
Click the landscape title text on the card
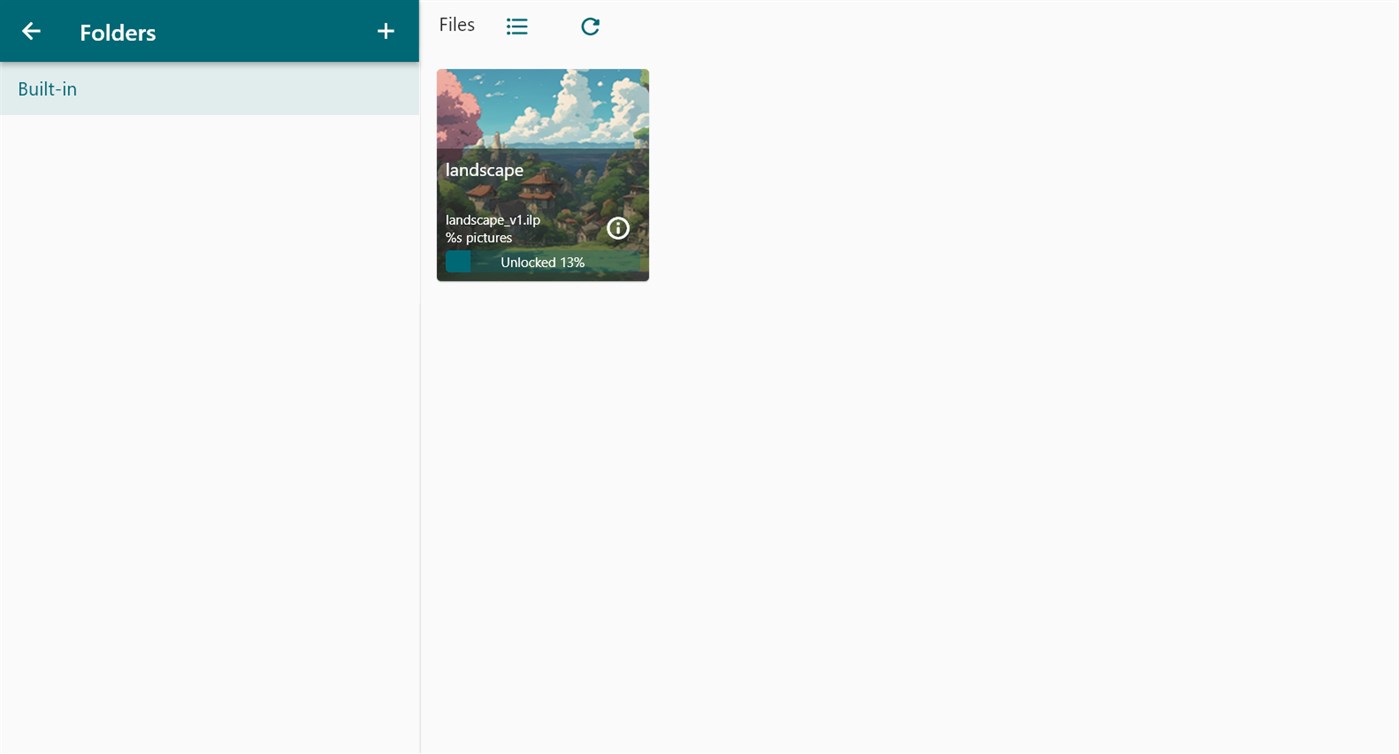point(484,169)
